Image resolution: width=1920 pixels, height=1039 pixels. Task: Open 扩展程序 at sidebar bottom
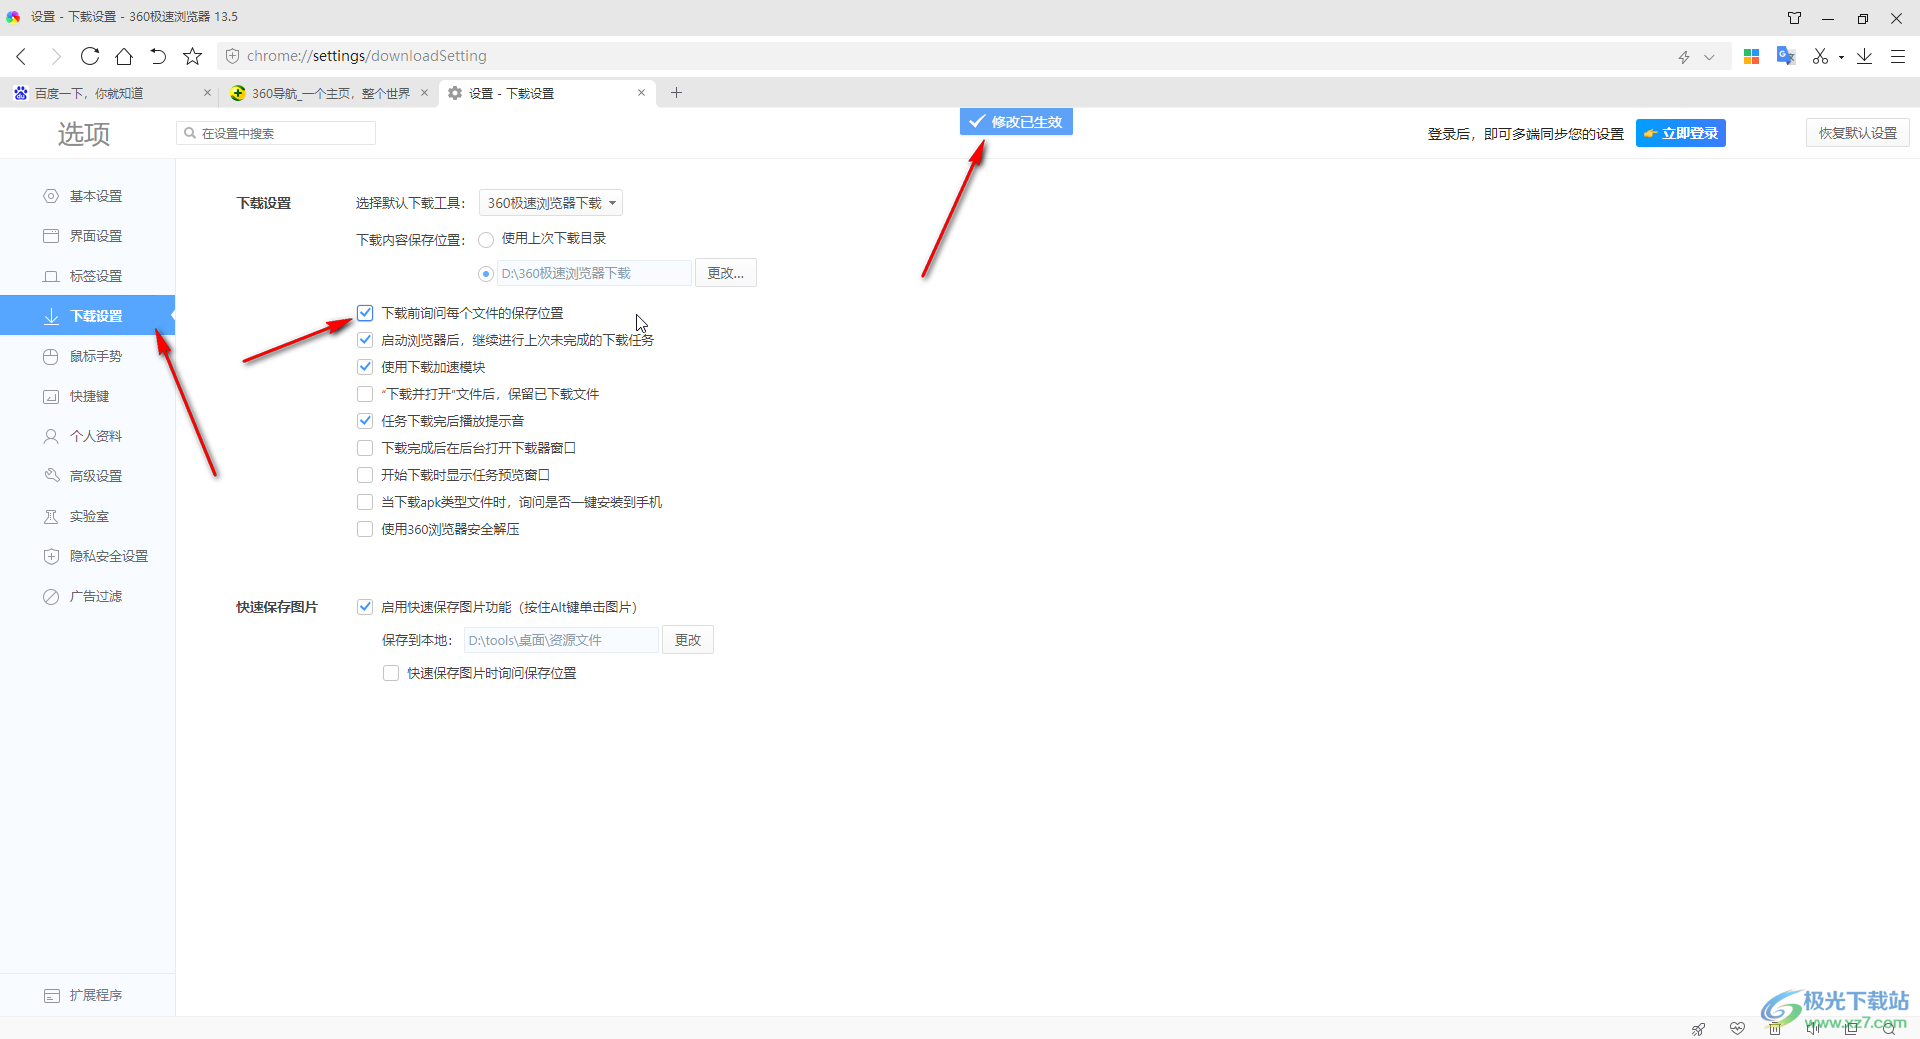click(87, 995)
